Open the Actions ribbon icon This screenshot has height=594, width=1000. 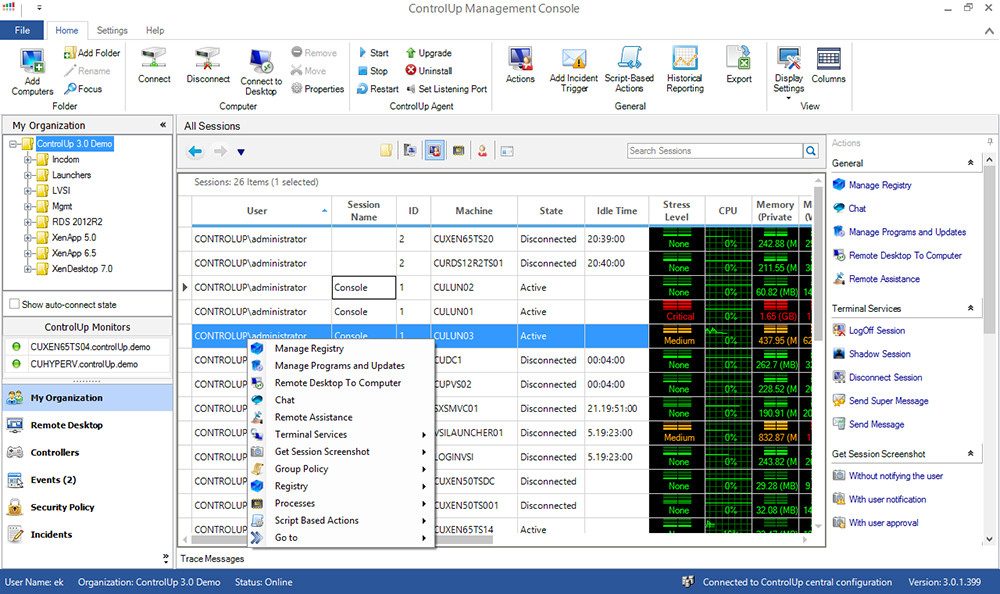tap(520, 66)
